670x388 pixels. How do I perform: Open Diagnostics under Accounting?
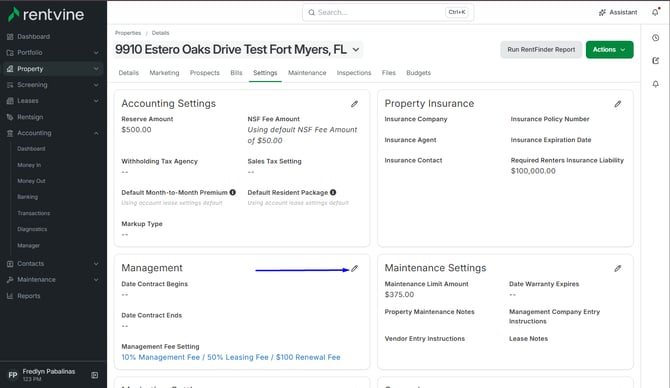pos(32,229)
